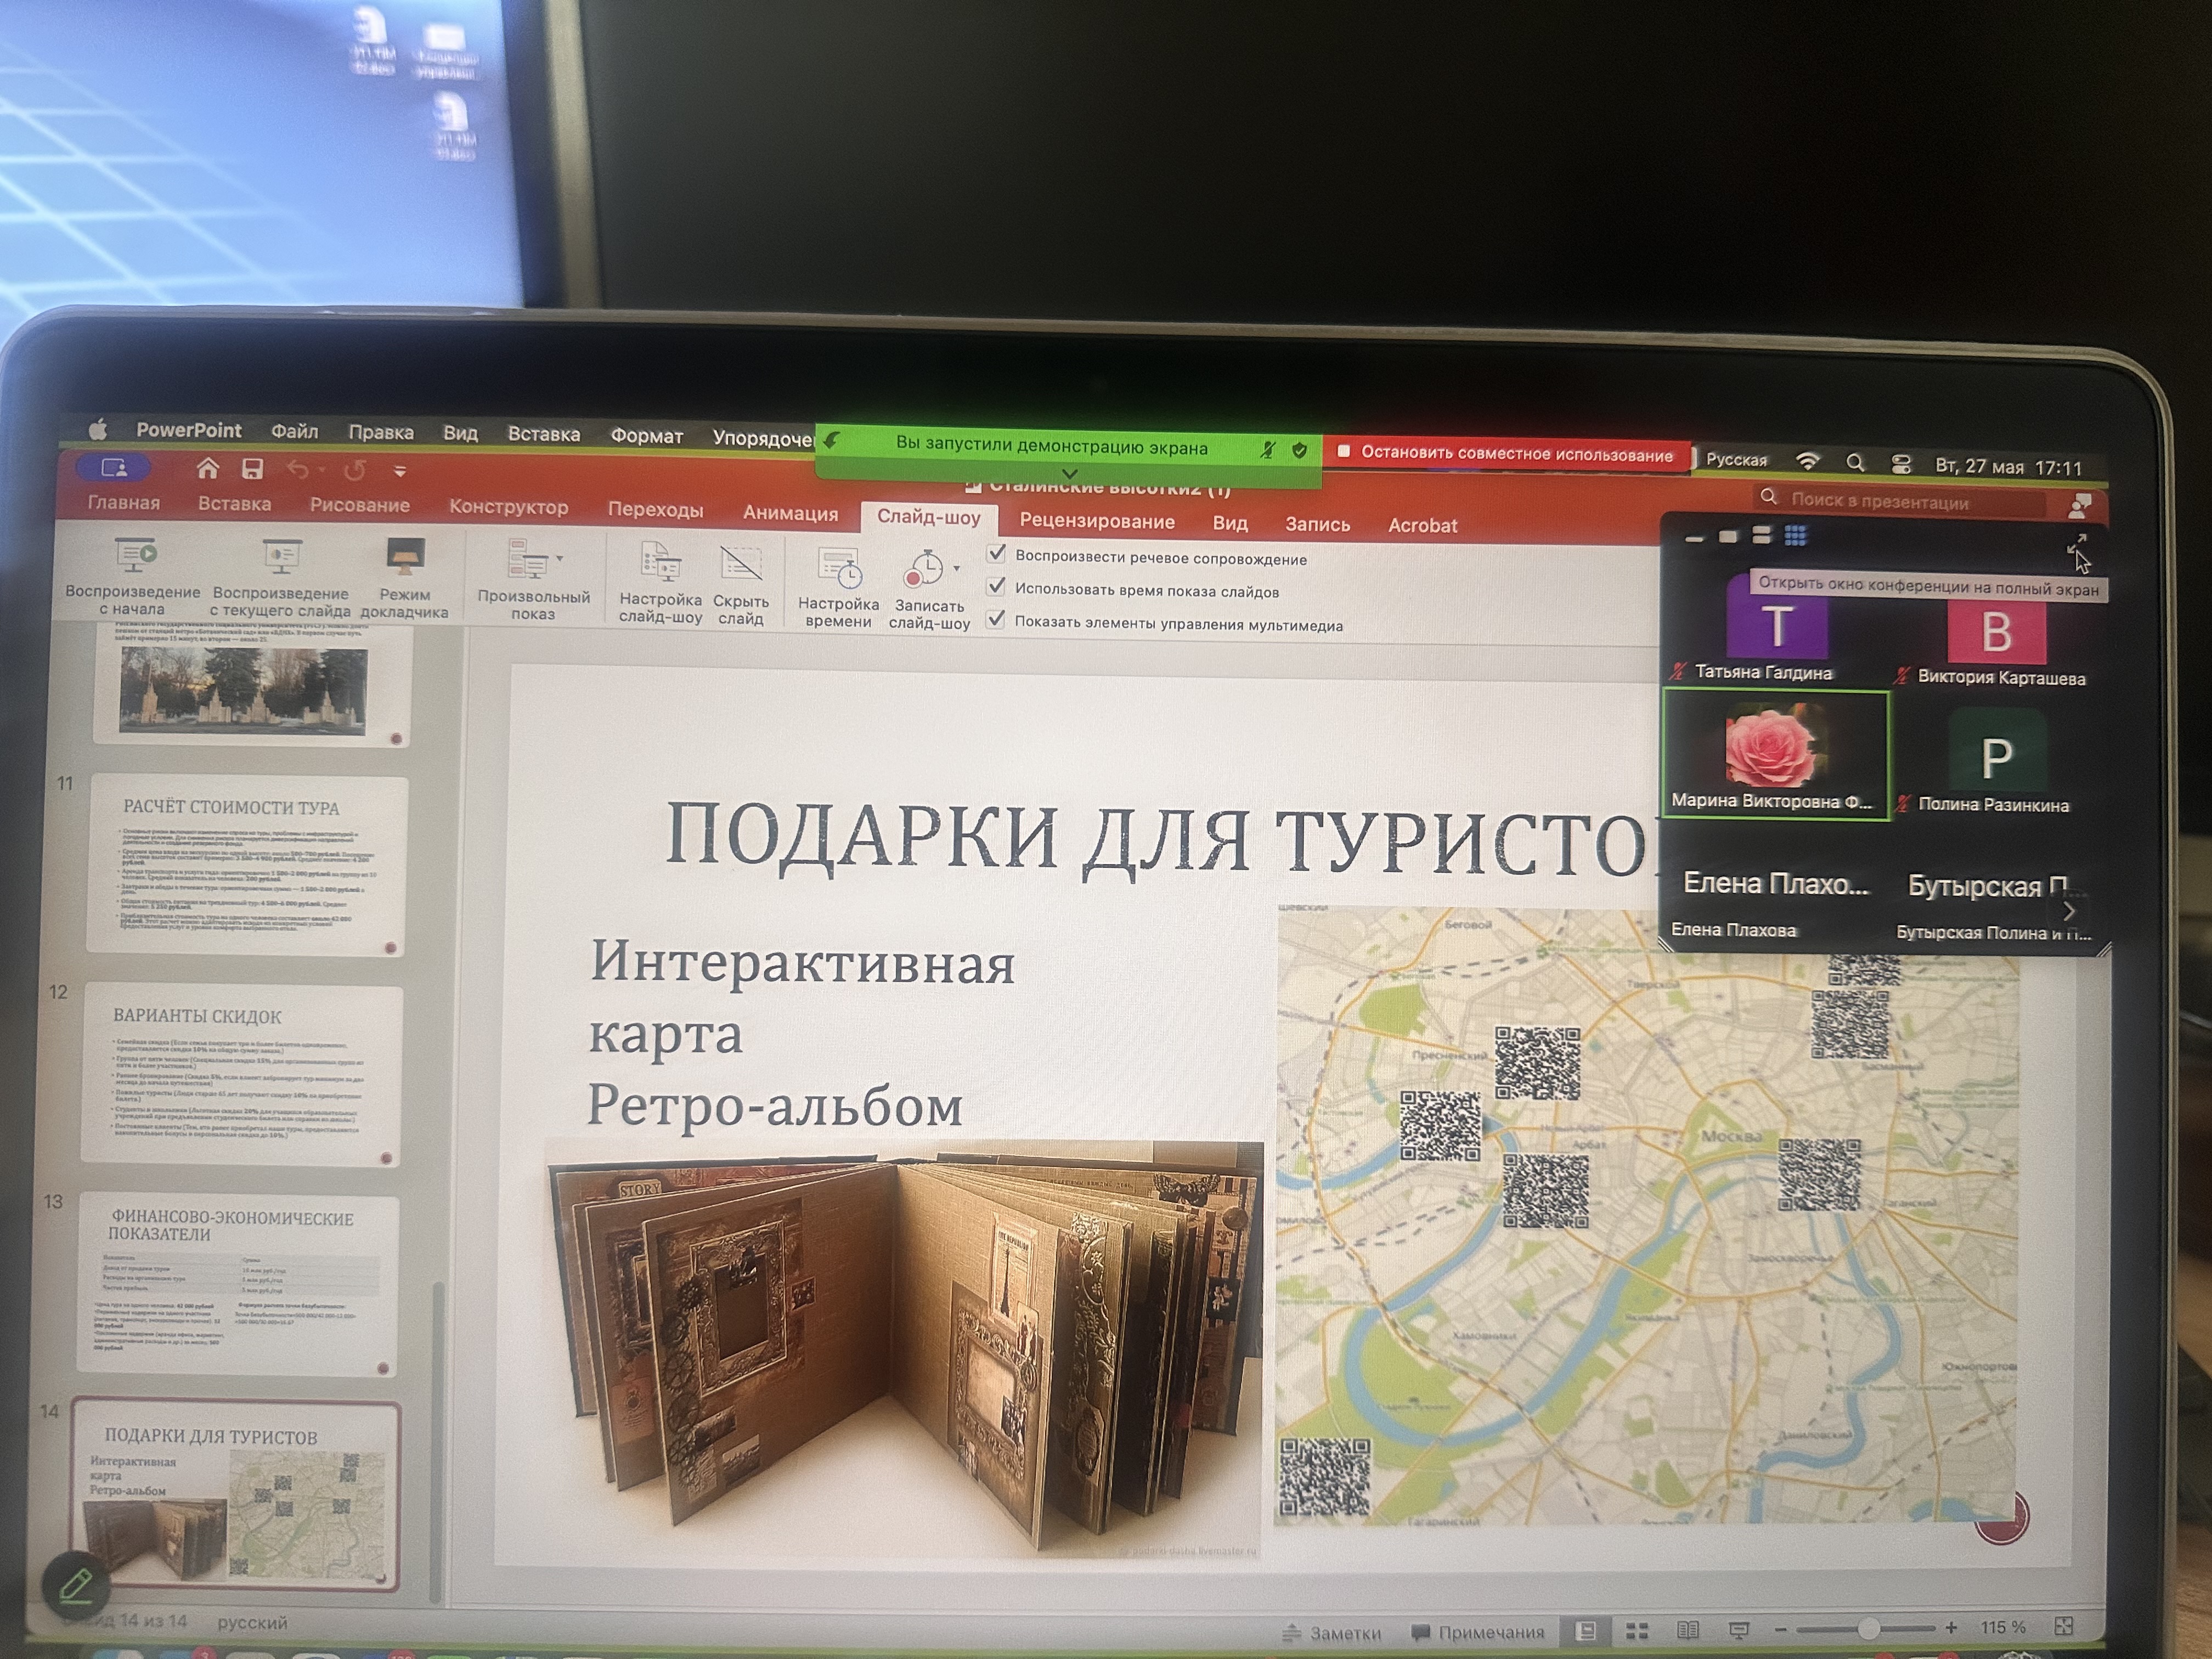Select slide 12 'Варианты скидок' thumbnail
Screen dimensions: 2212x1659
(x=241, y=1075)
